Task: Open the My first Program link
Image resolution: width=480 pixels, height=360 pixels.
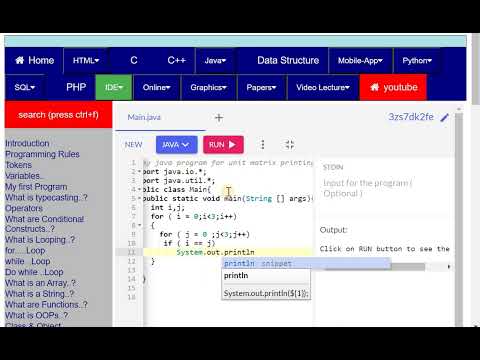Action: click(x=36, y=187)
